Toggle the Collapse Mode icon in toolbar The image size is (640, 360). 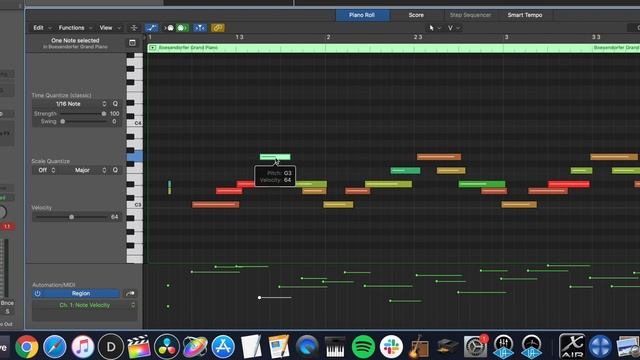(134, 28)
